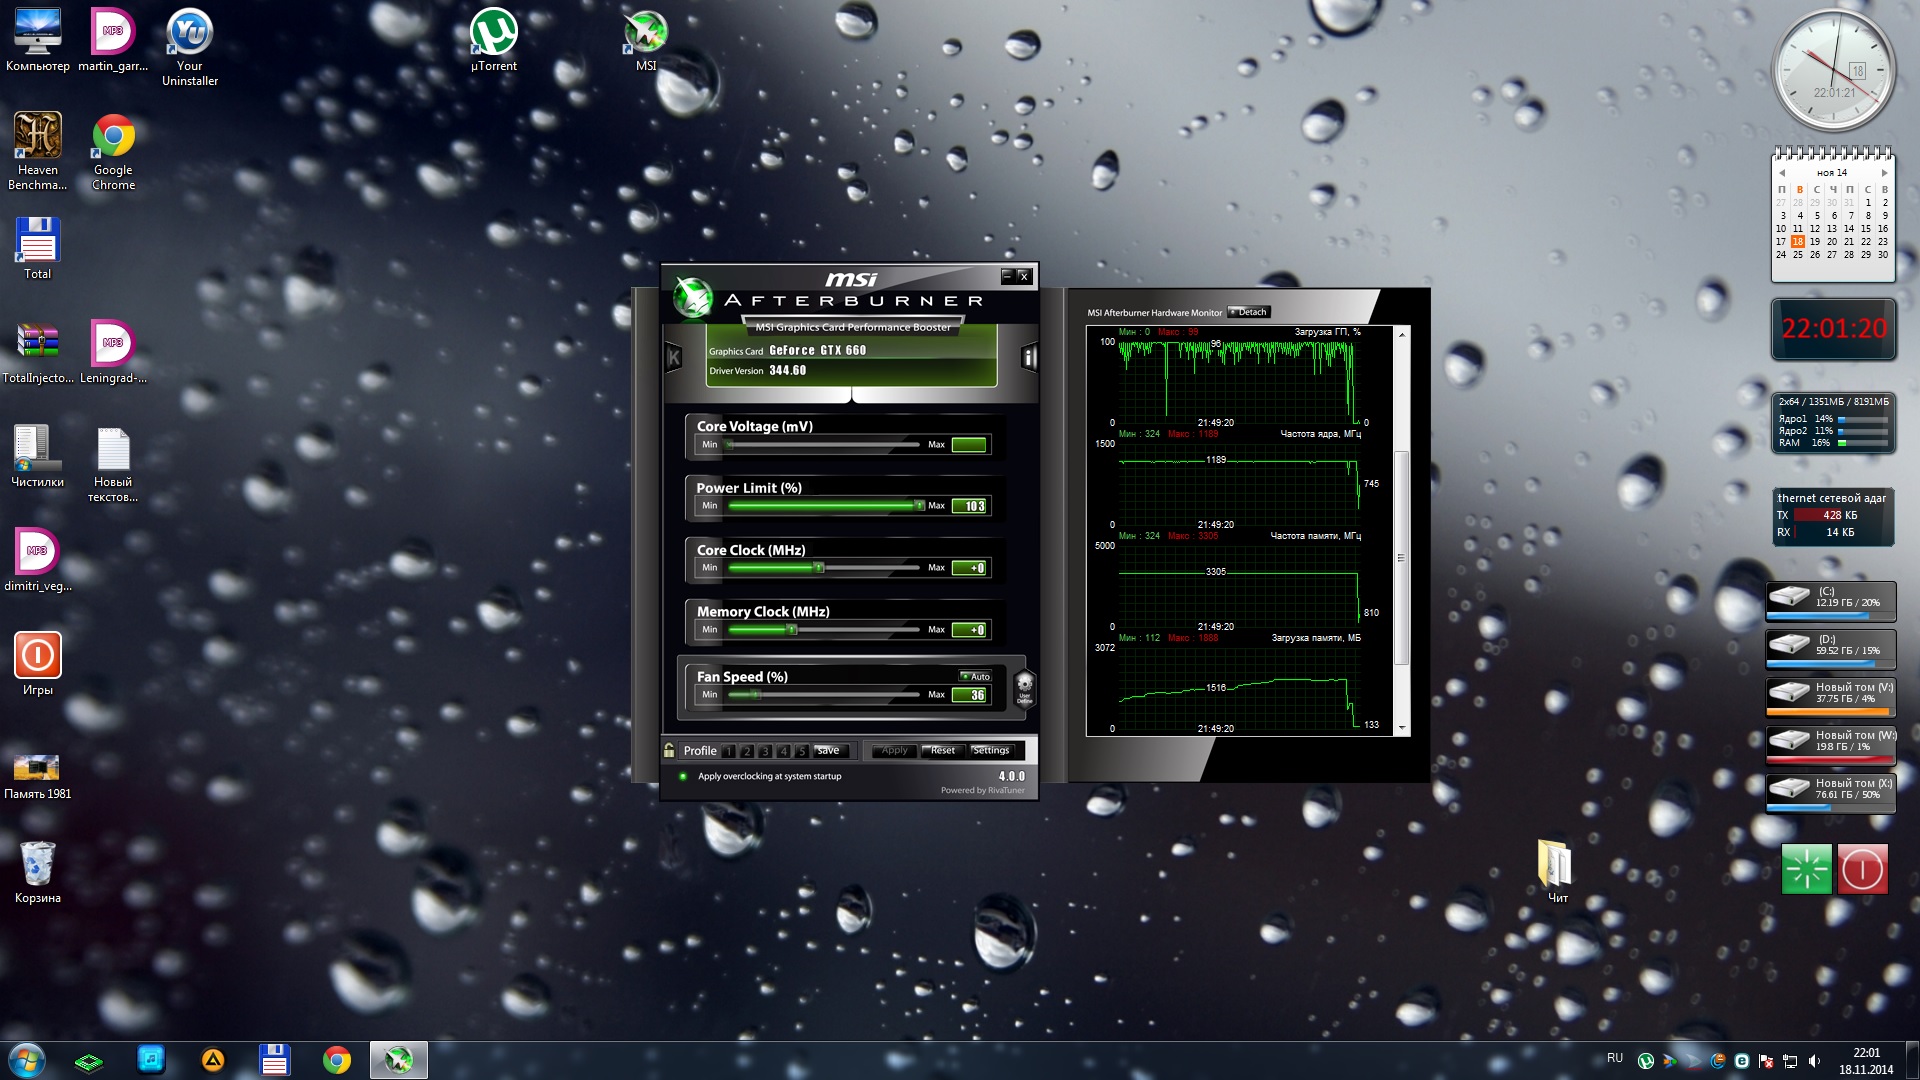Click the profile lock icon

click(669, 750)
